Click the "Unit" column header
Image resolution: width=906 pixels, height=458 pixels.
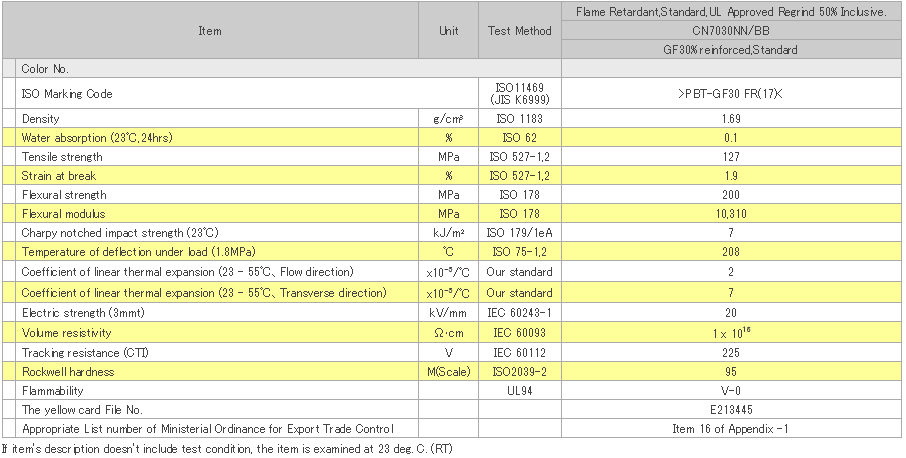pos(449,30)
